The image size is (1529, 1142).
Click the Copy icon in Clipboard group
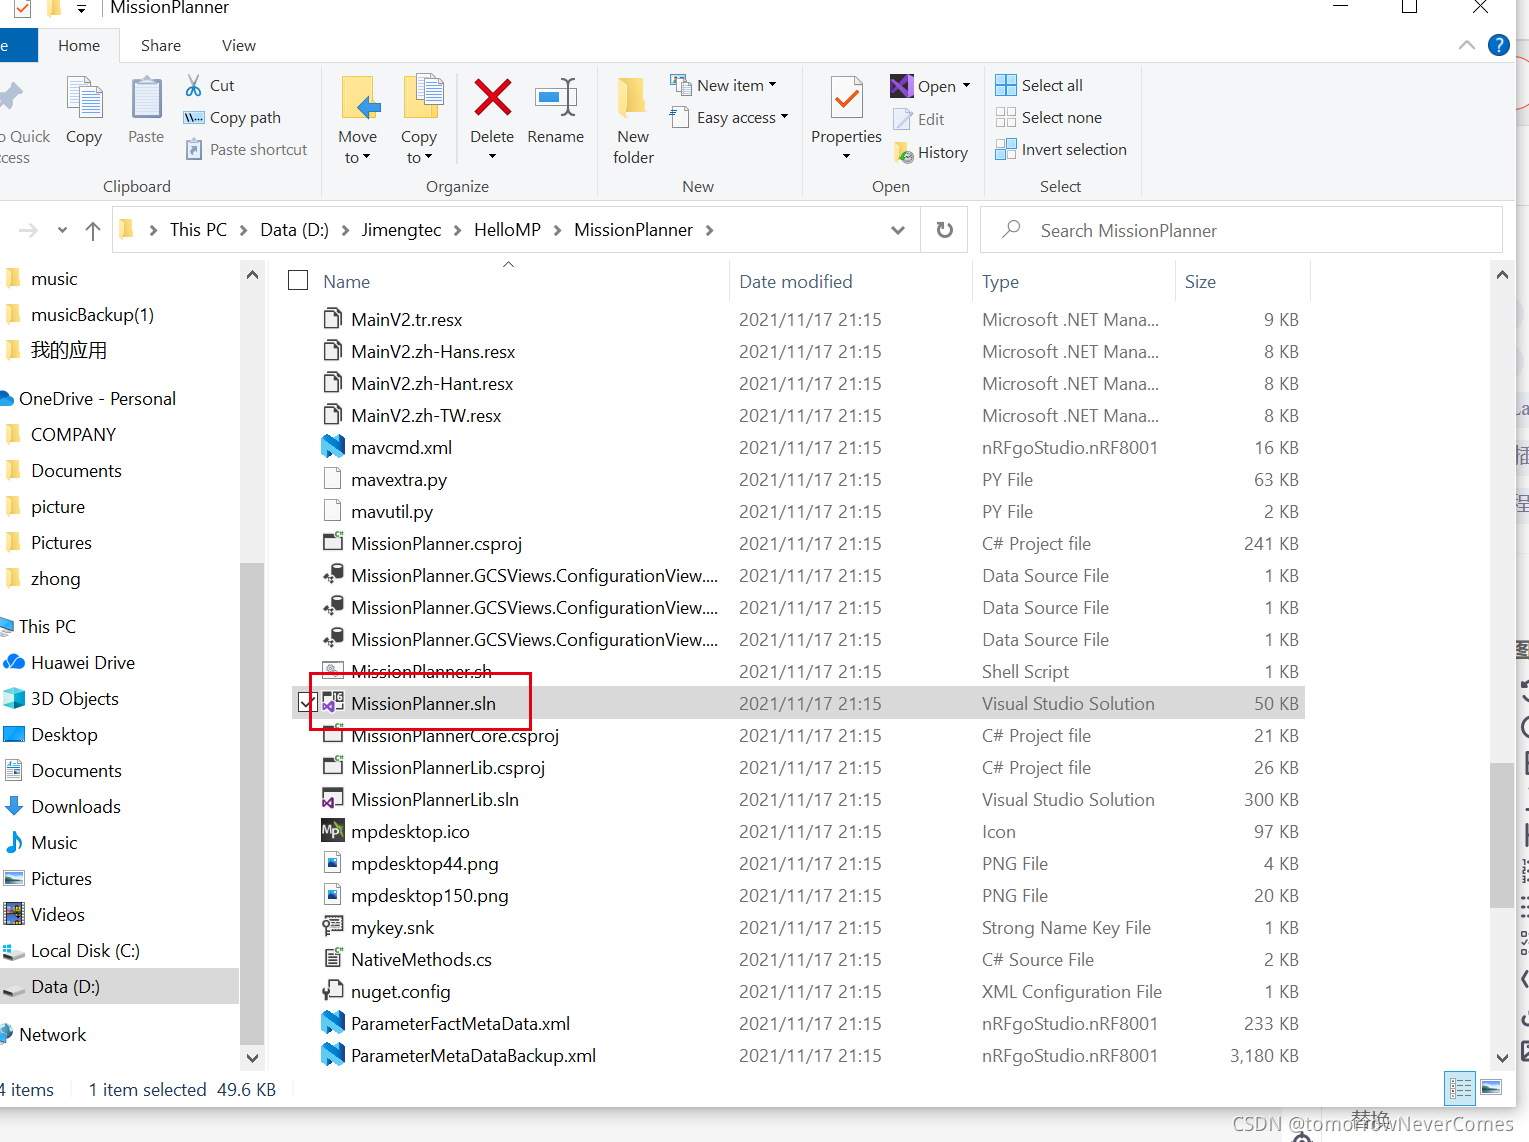tap(84, 100)
